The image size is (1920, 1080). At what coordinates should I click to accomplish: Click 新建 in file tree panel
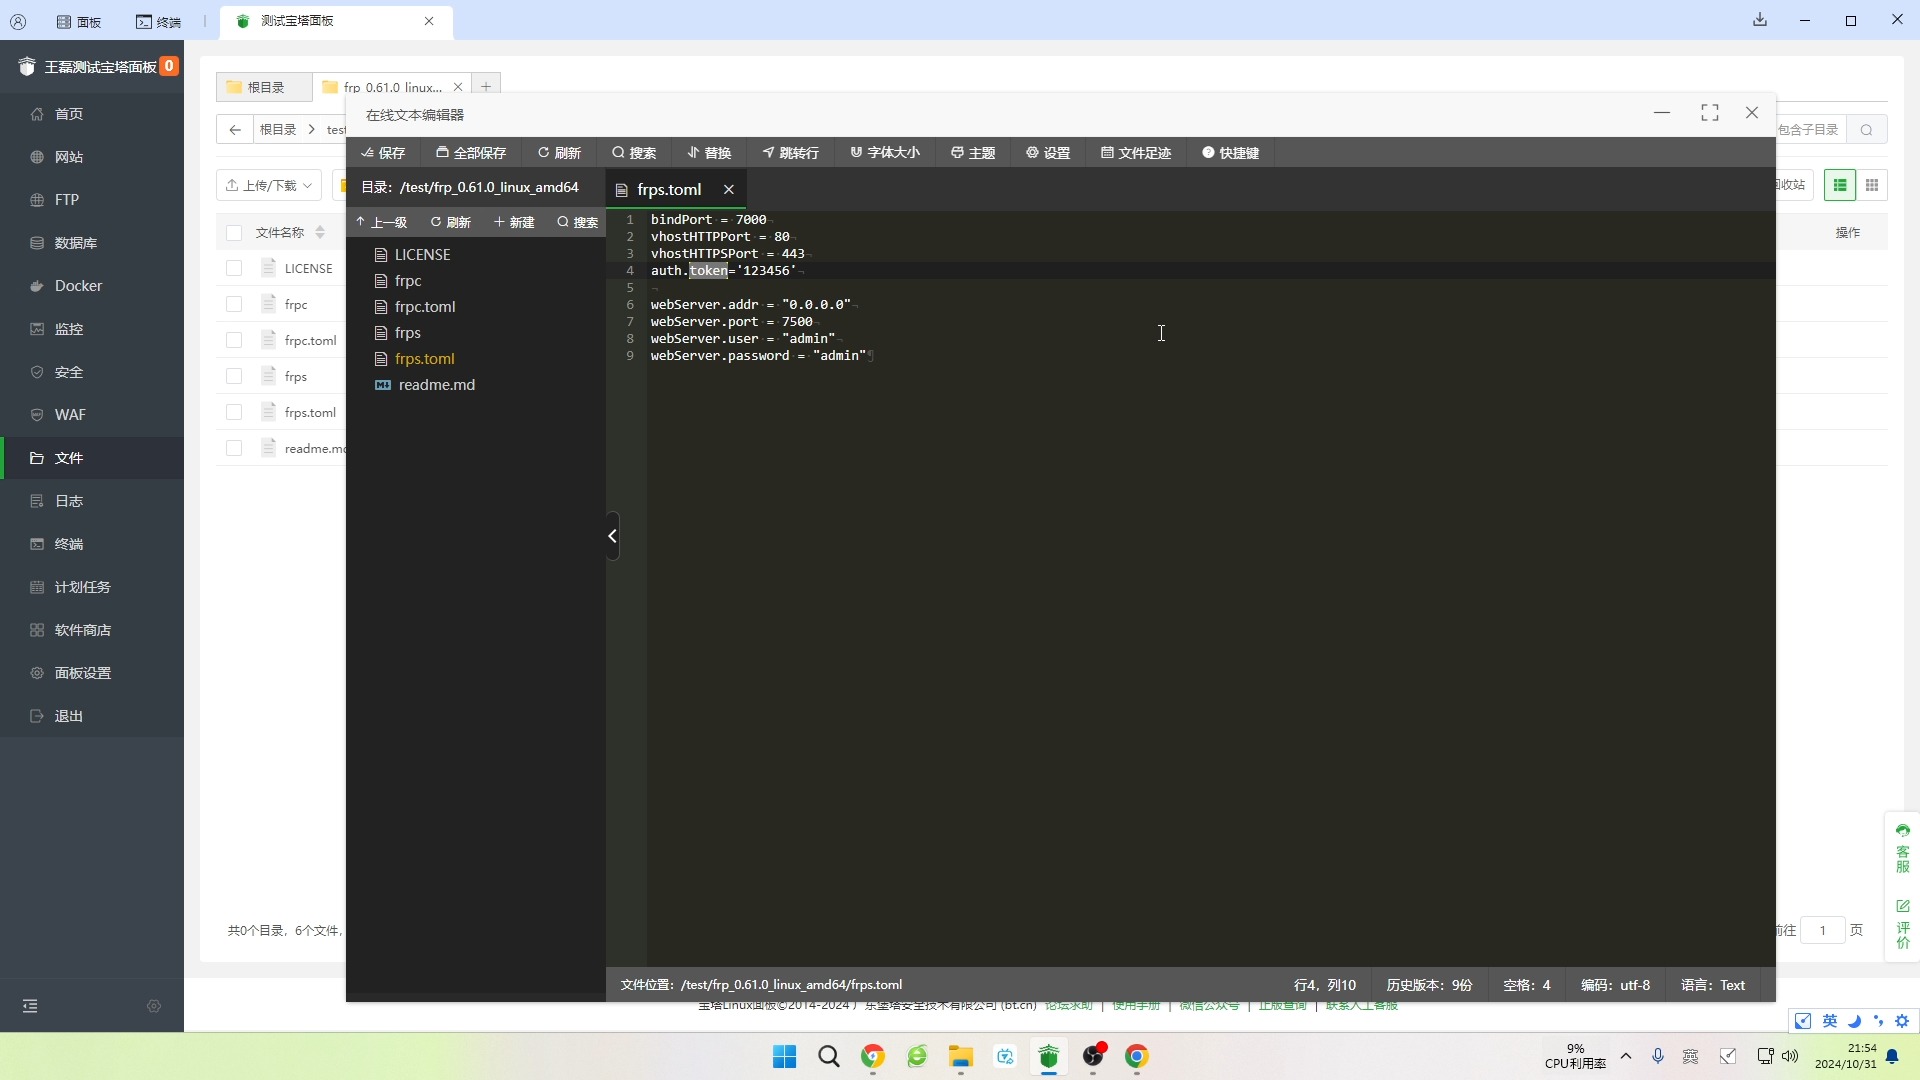click(x=514, y=222)
